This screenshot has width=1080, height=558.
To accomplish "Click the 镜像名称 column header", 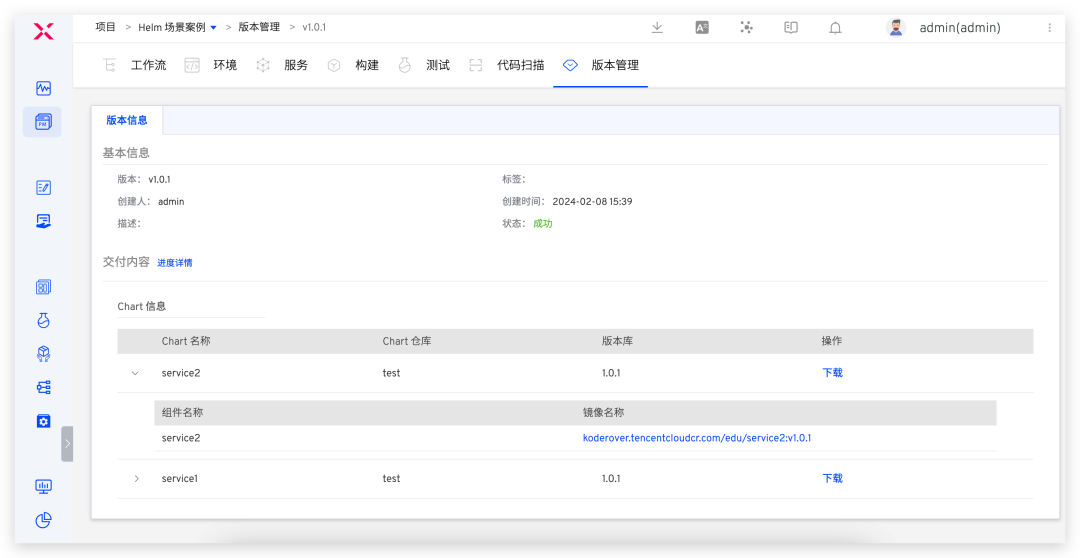I will [603, 413].
